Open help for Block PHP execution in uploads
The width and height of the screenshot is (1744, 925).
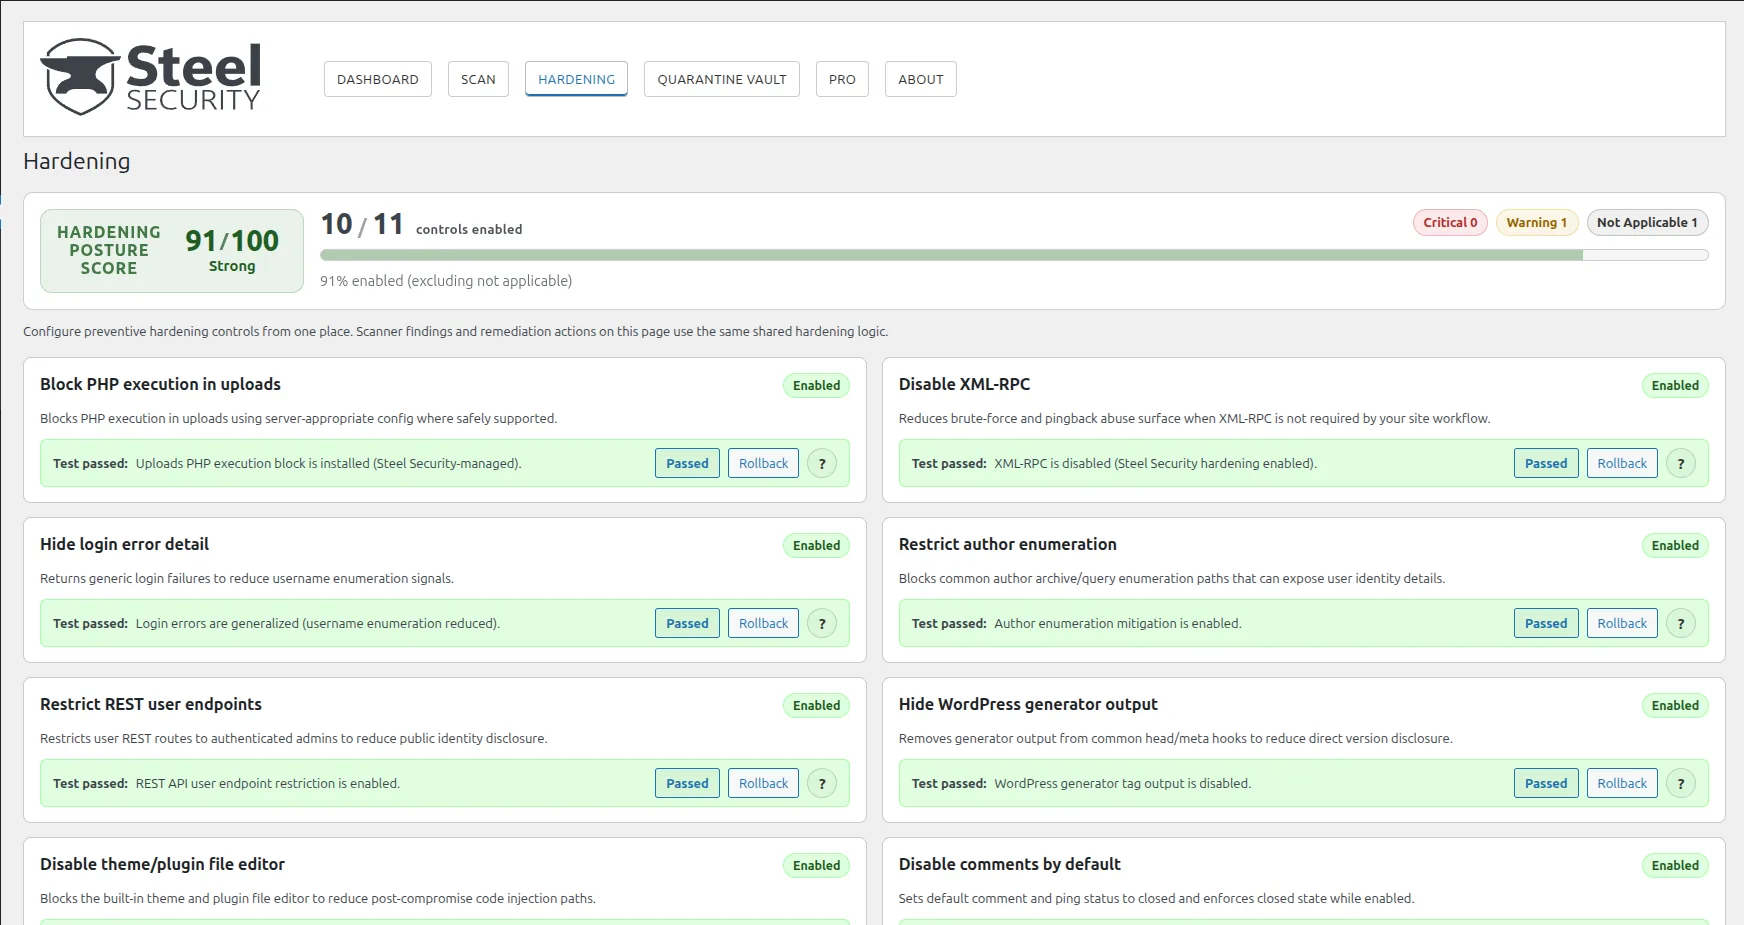(x=822, y=463)
